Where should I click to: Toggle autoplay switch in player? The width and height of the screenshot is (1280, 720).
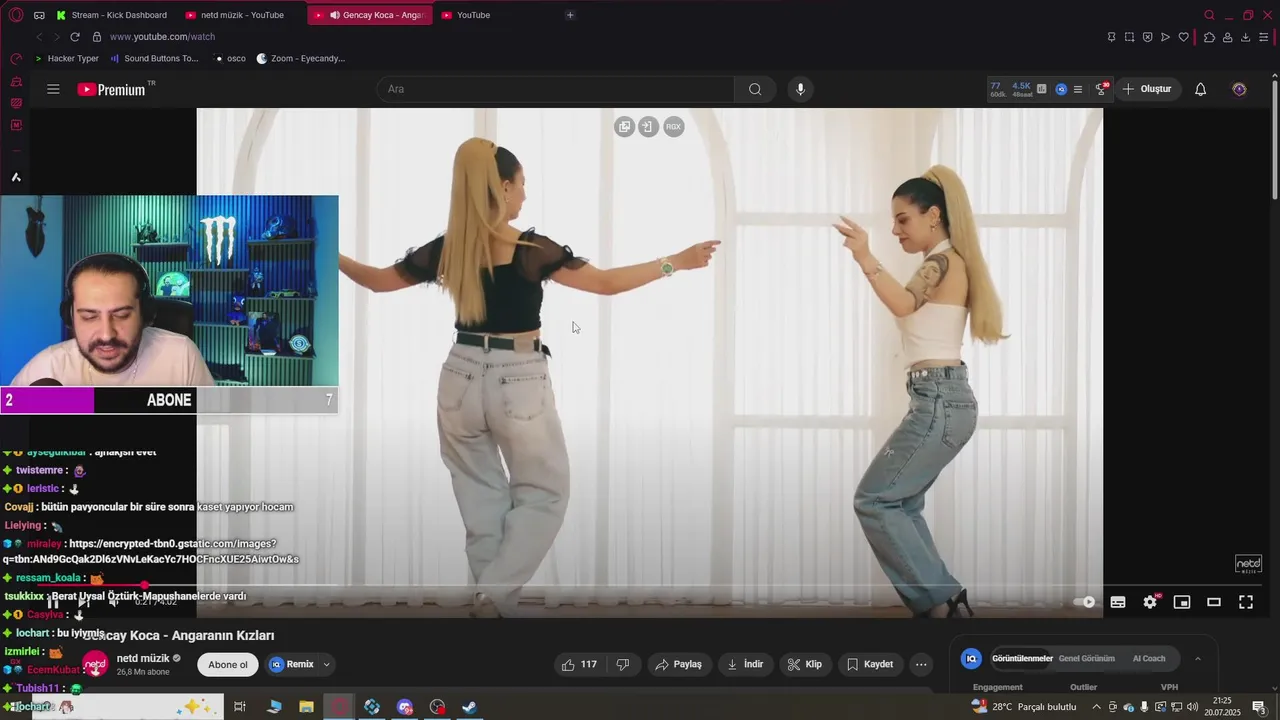(x=1084, y=602)
